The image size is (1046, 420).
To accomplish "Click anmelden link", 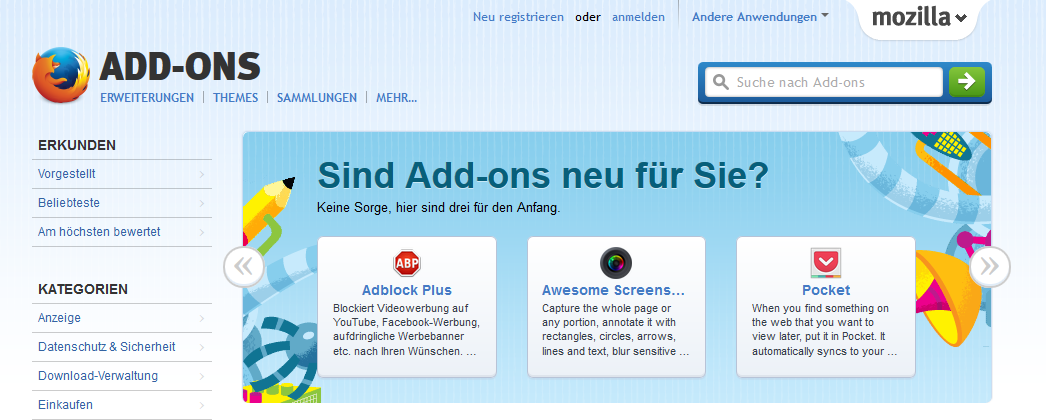I will pos(638,17).
